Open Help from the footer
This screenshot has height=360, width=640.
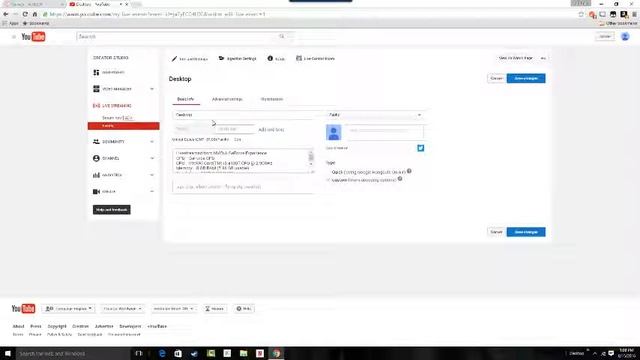click(244, 309)
